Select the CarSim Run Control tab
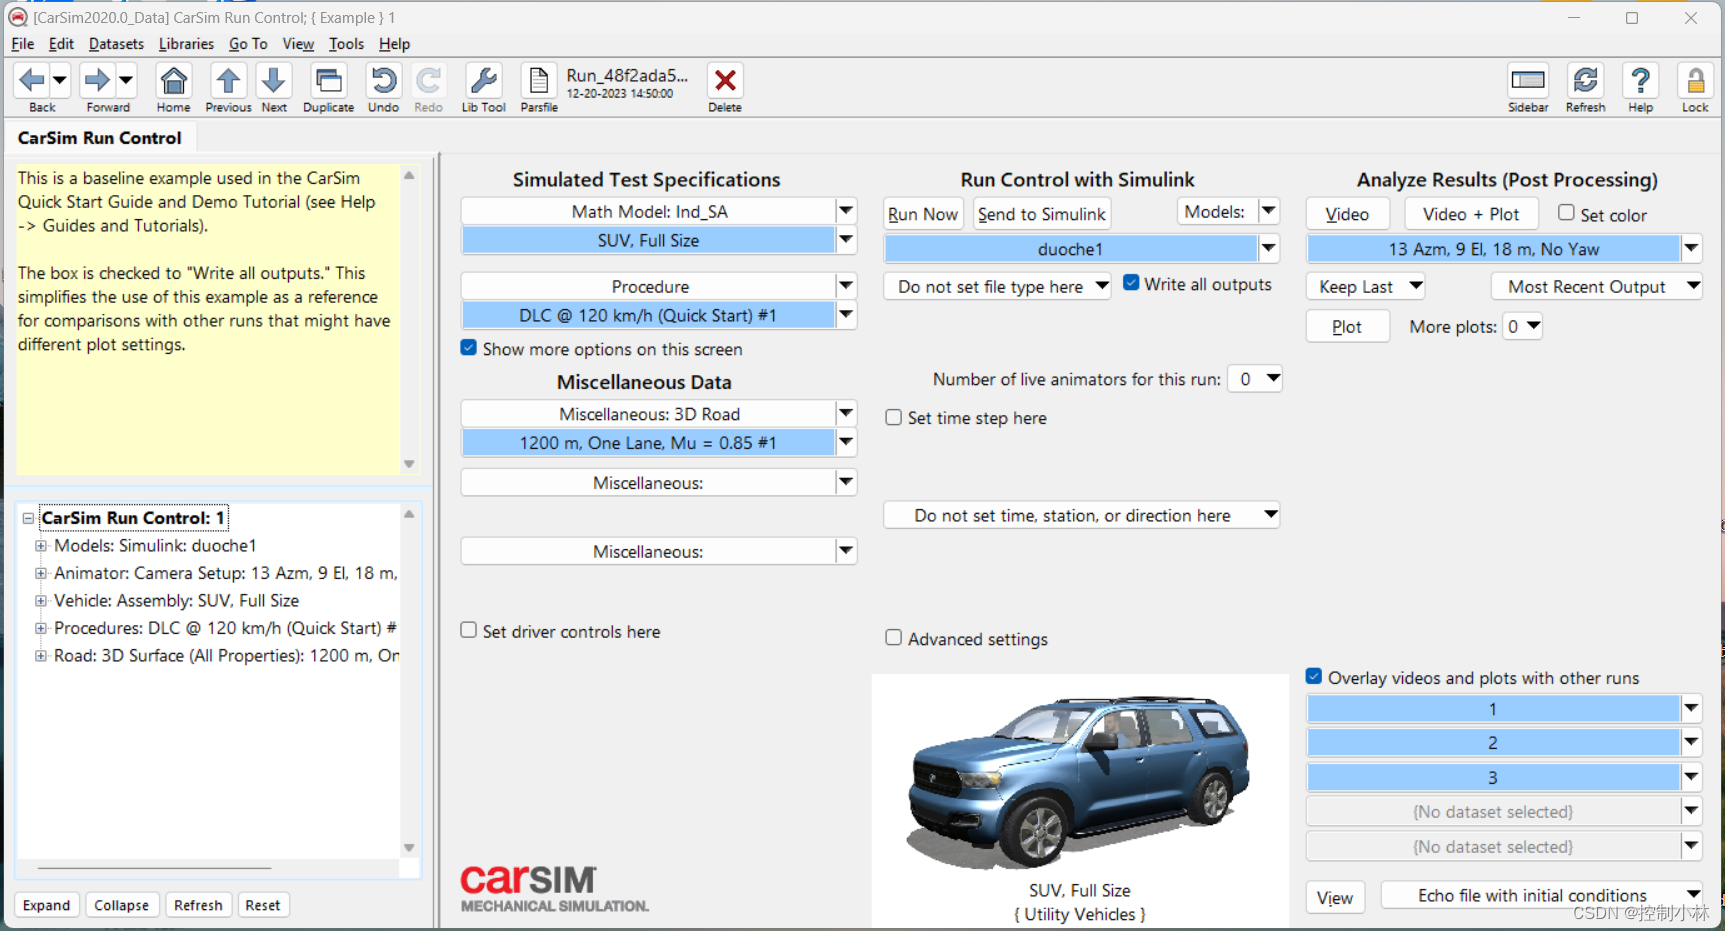 pyautogui.click(x=100, y=138)
